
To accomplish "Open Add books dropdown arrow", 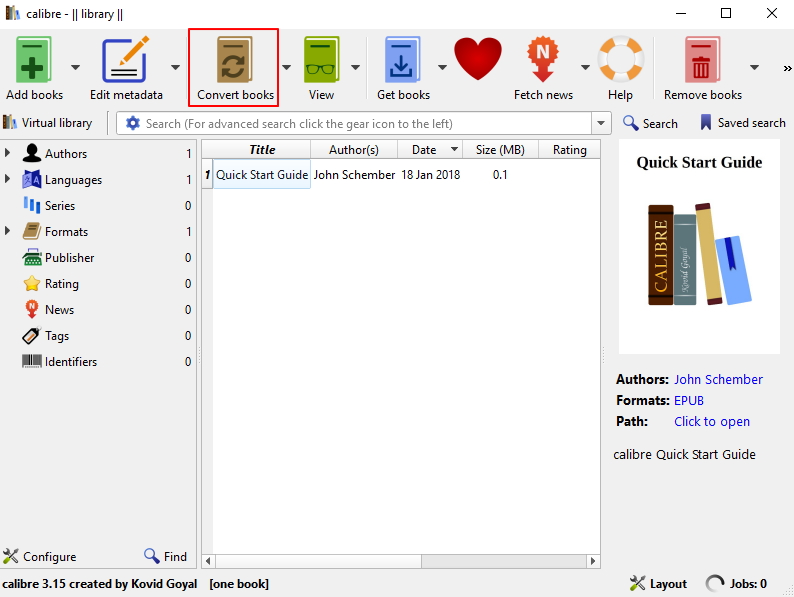I will 75,67.
